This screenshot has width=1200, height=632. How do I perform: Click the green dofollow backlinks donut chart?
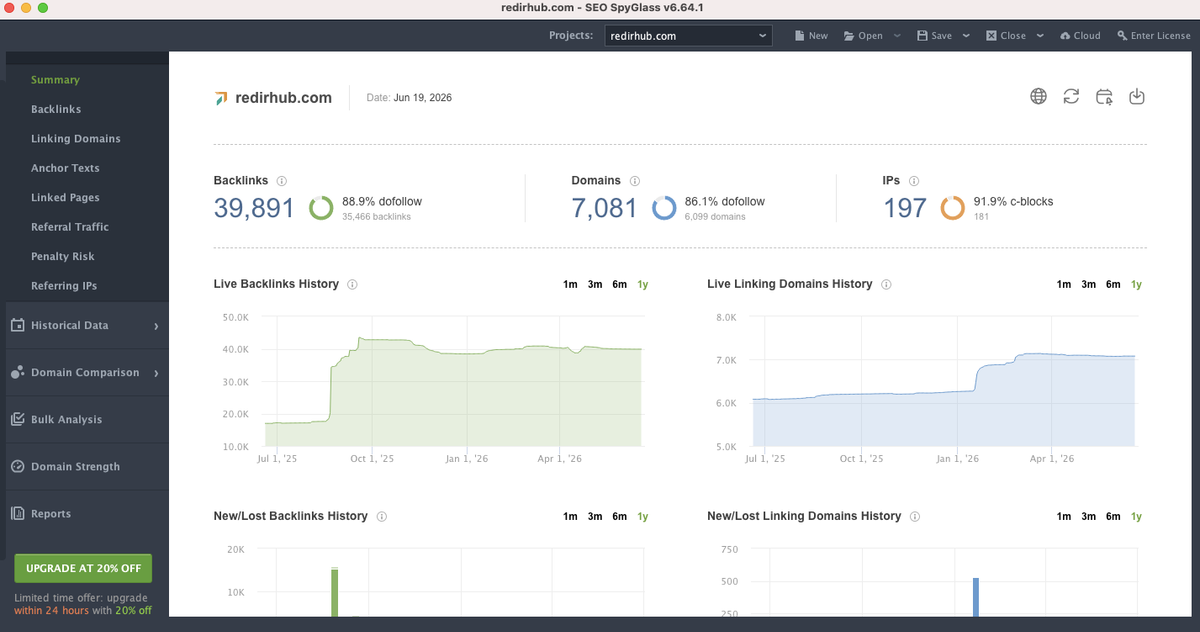[321, 208]
